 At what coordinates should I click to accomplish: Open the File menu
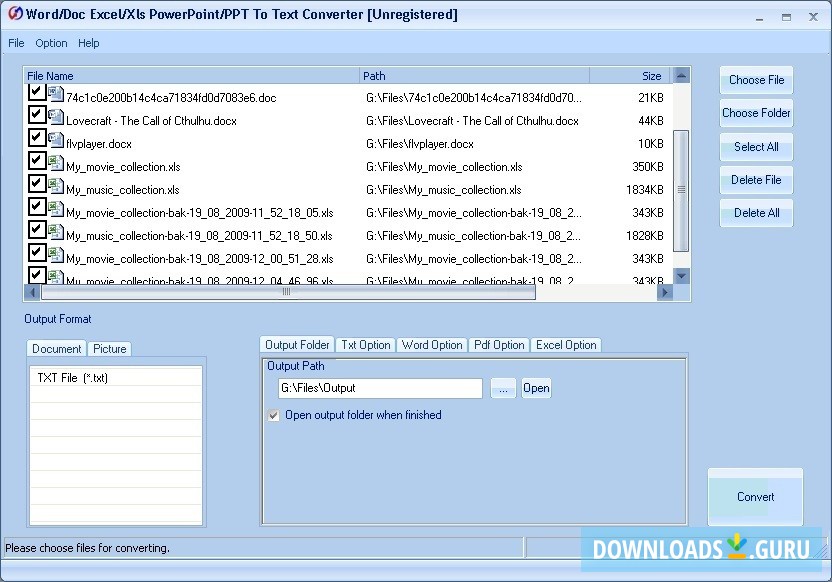tap(16, 43)
